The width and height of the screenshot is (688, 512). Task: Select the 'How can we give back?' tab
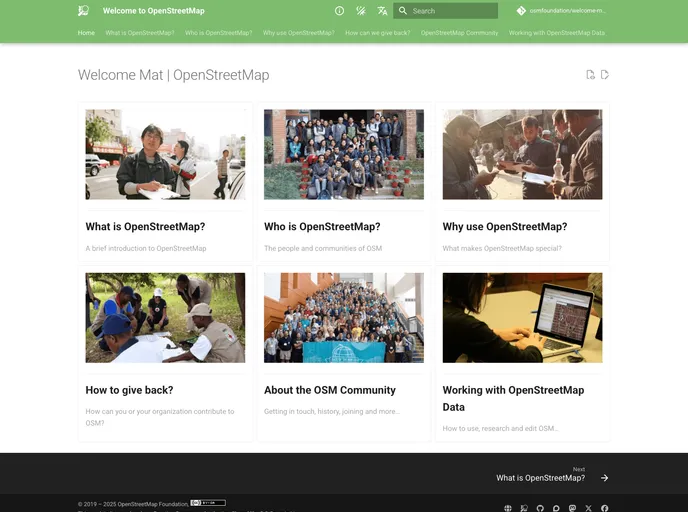377,33
